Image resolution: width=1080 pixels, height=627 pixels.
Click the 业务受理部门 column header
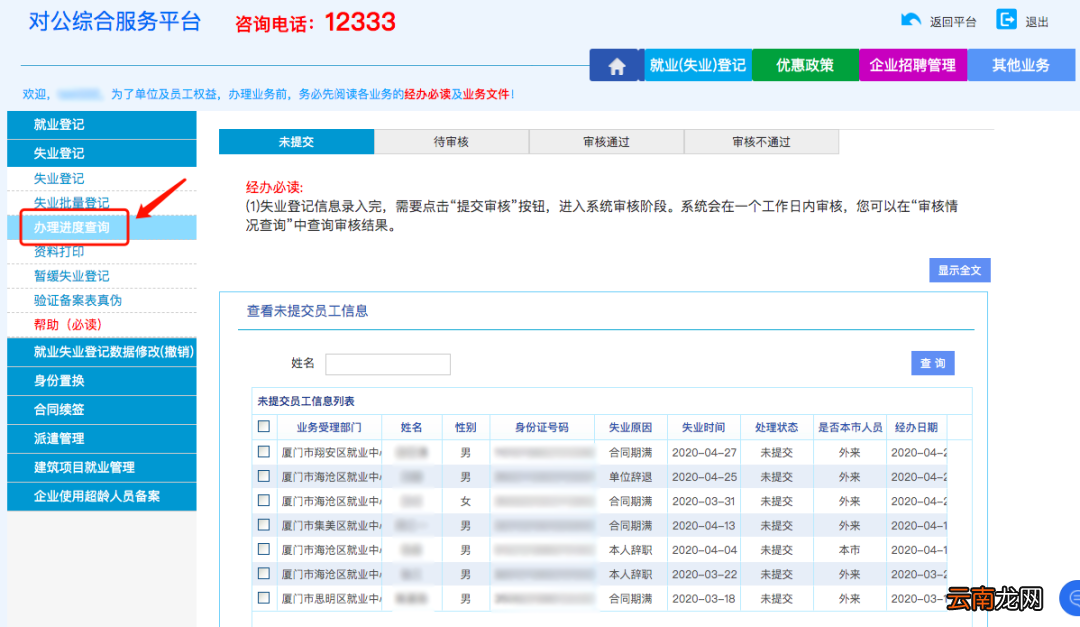pos(329,427)
